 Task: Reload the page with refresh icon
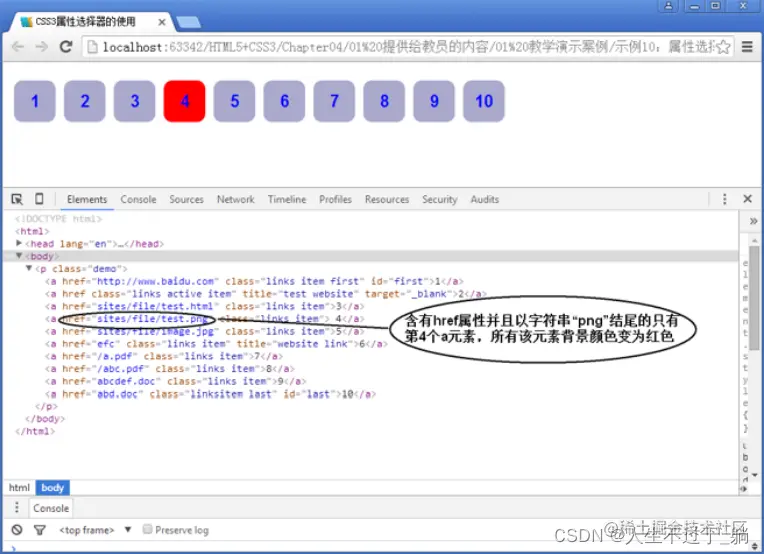[x=66, y=47]
